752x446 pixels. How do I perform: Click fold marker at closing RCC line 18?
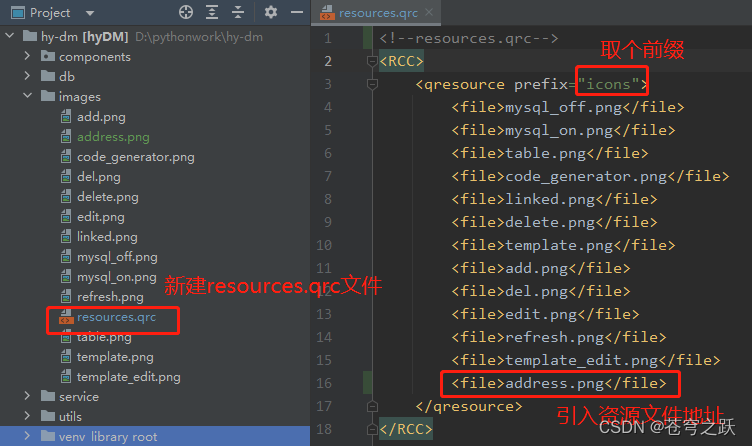click(x=372, y=429)
